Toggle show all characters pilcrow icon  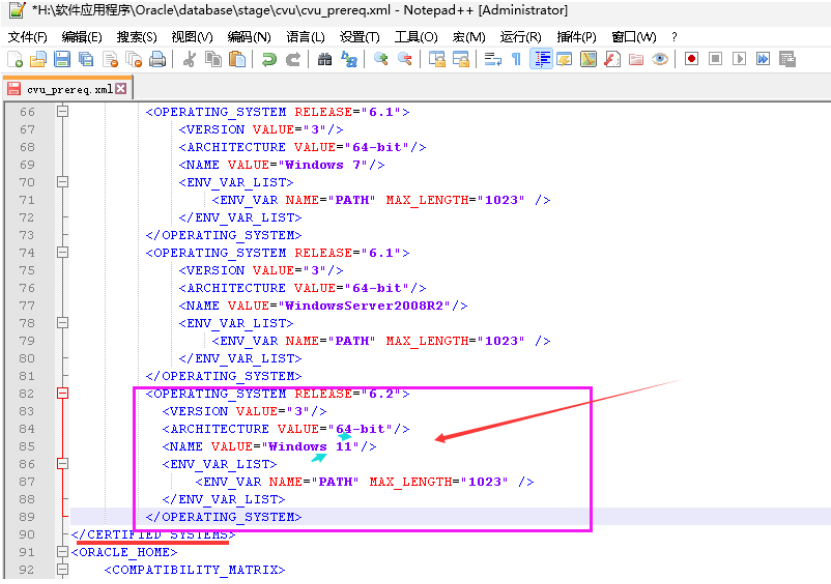516,60
